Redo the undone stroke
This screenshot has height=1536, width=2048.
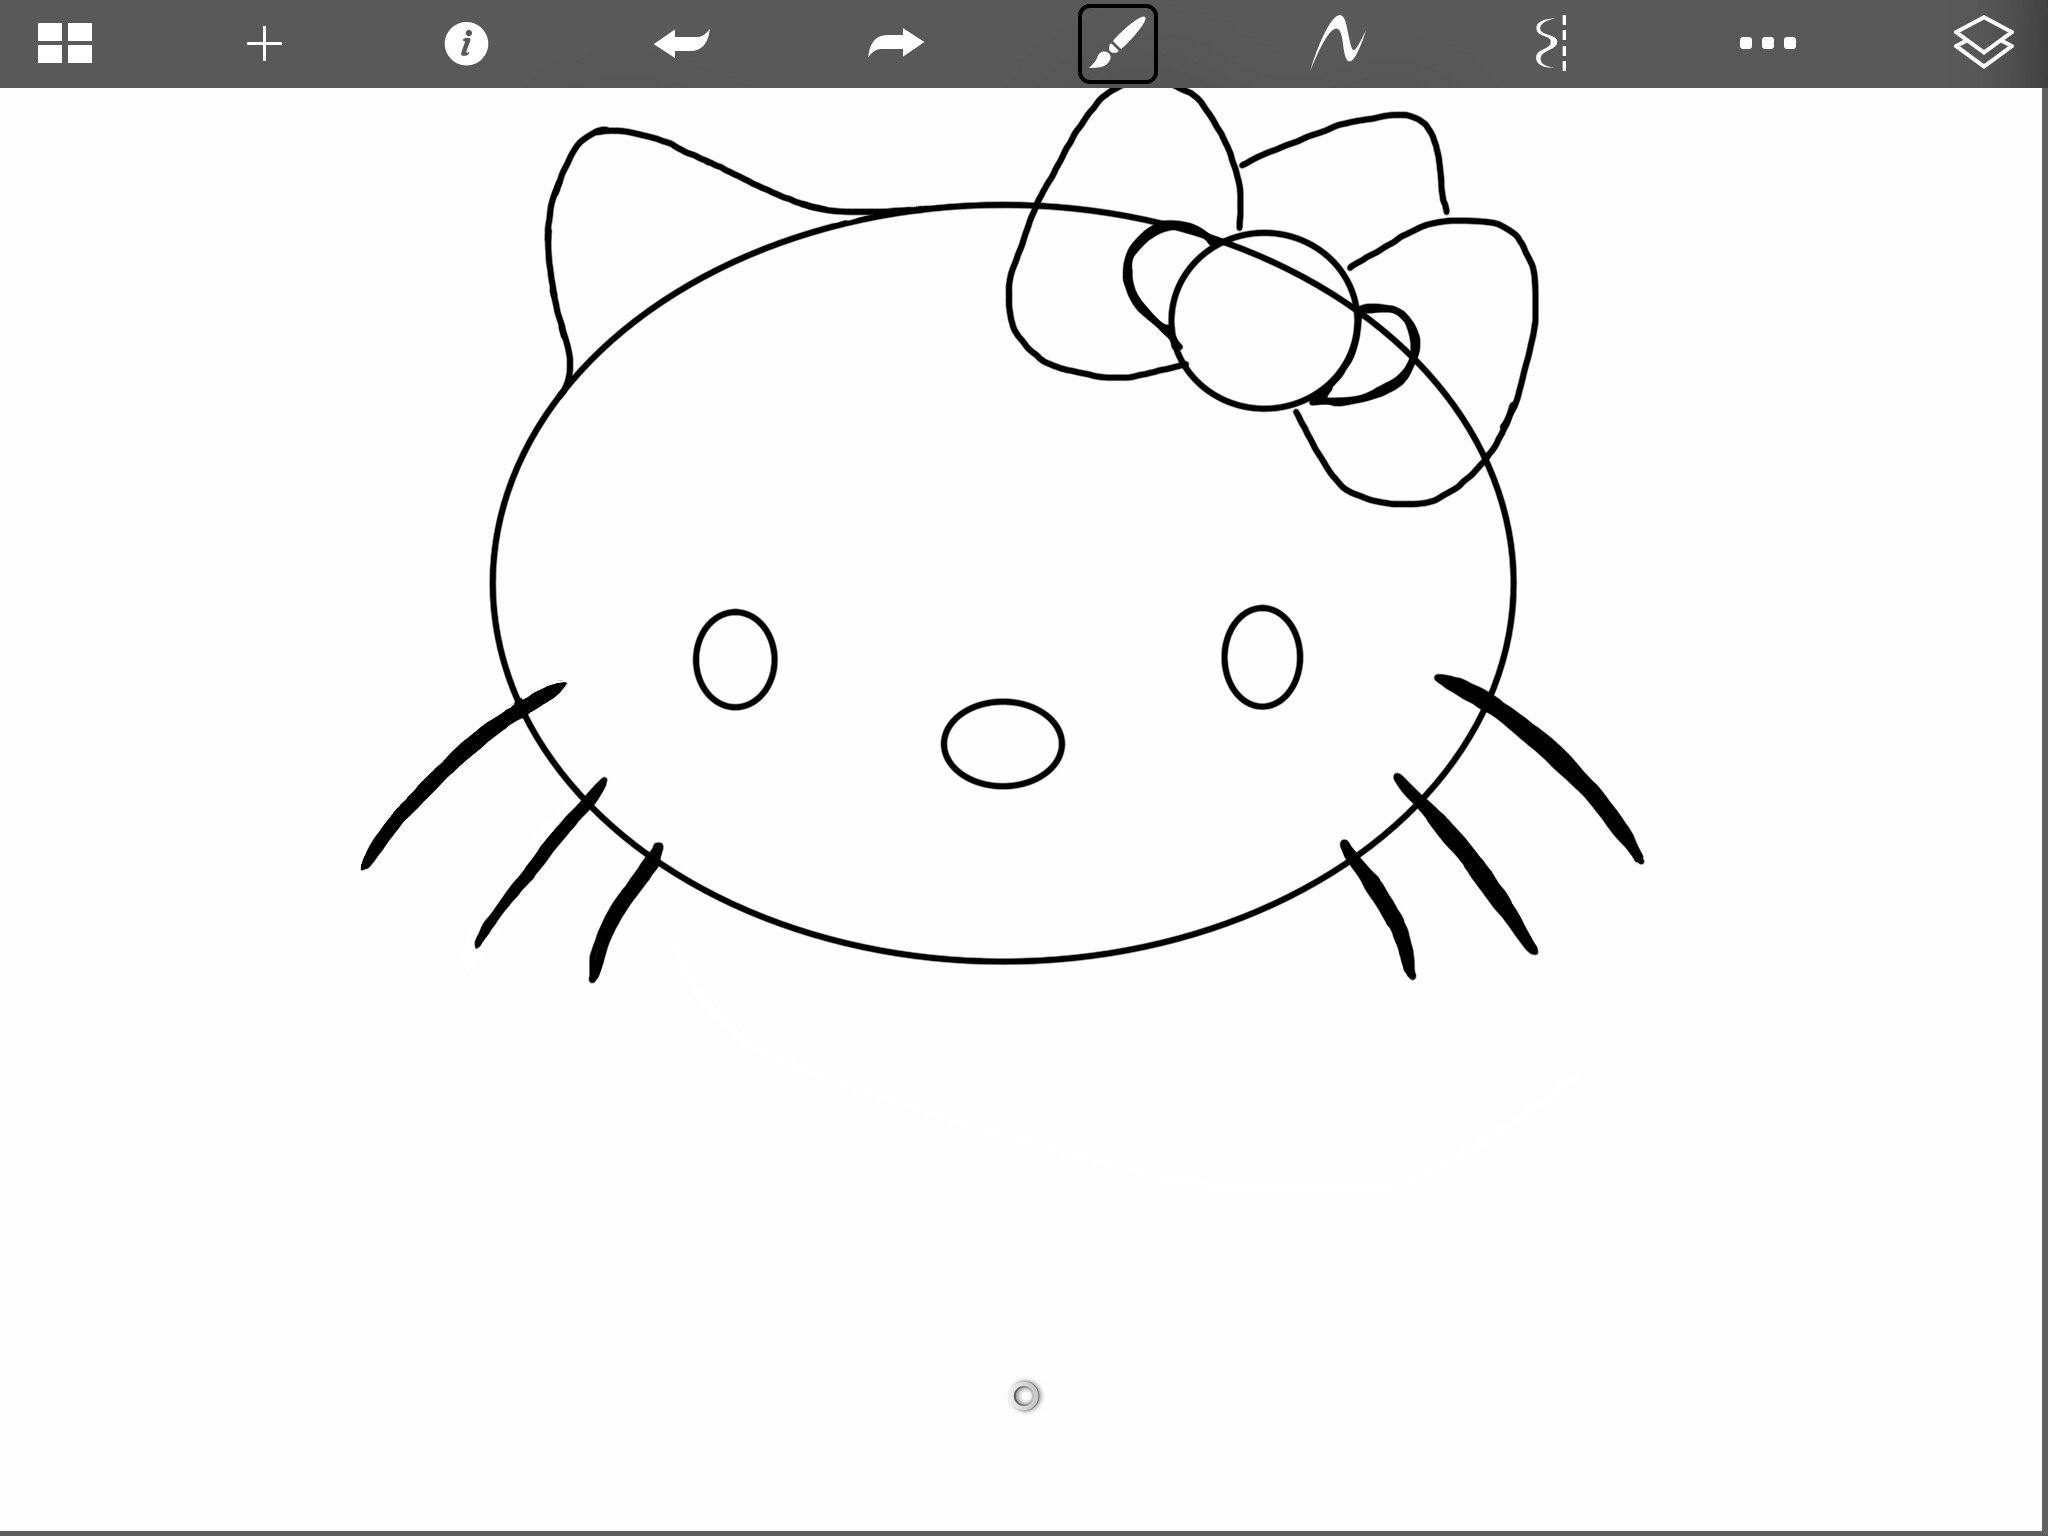(896, 44)
